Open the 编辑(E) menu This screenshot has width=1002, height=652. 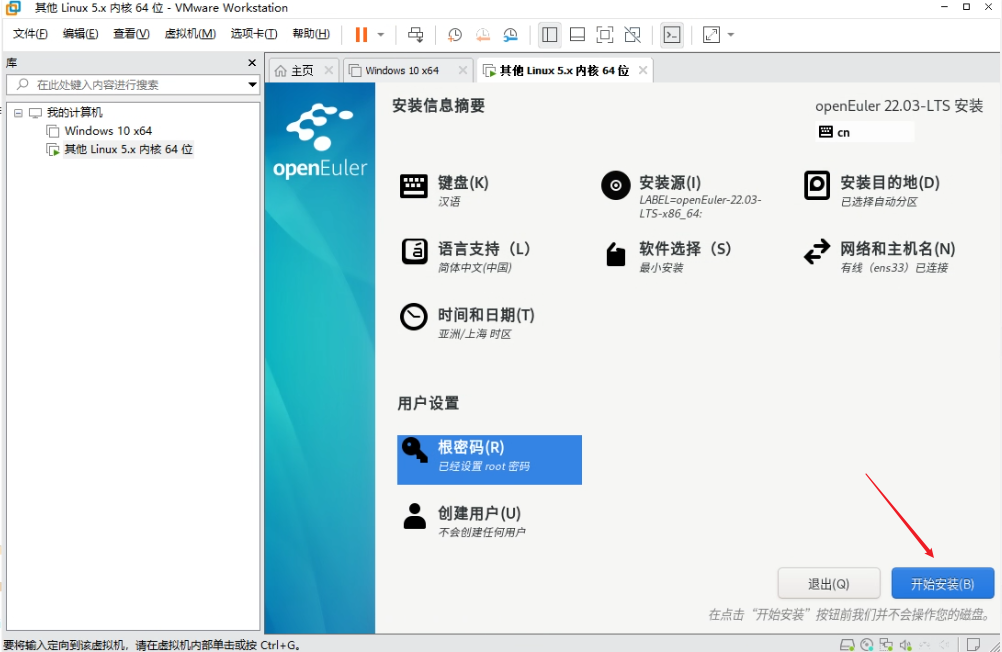click(81, 34)
